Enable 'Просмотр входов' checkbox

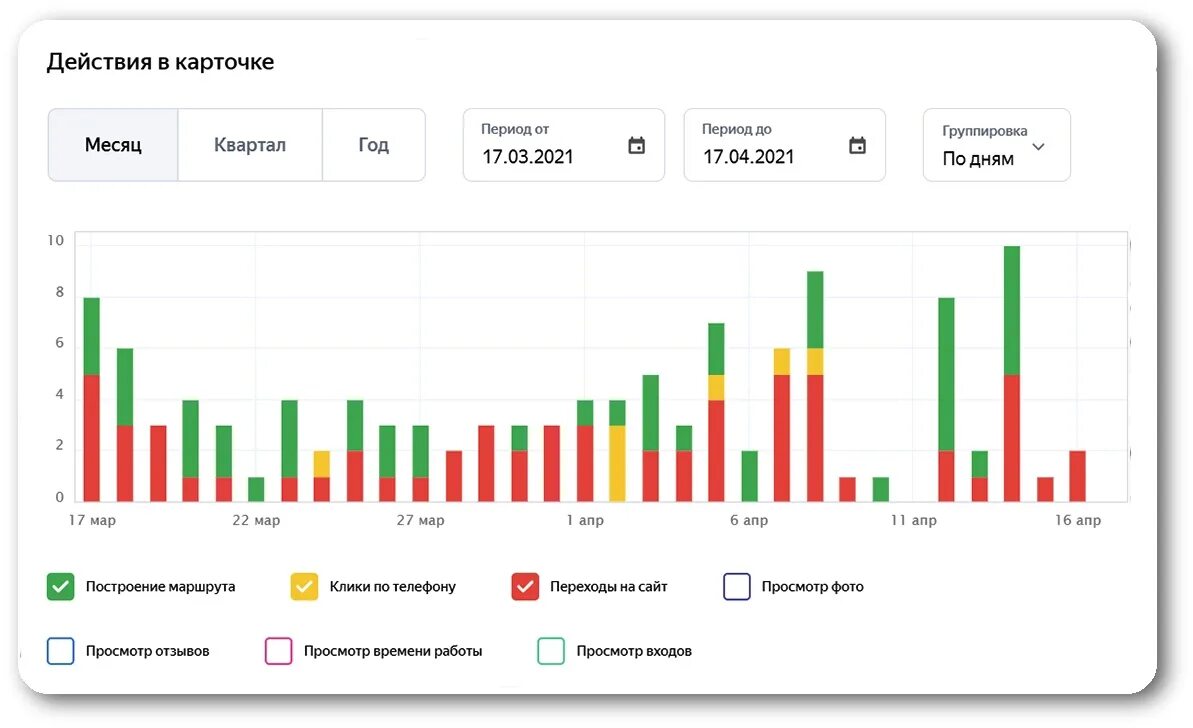tap(551, 651)
